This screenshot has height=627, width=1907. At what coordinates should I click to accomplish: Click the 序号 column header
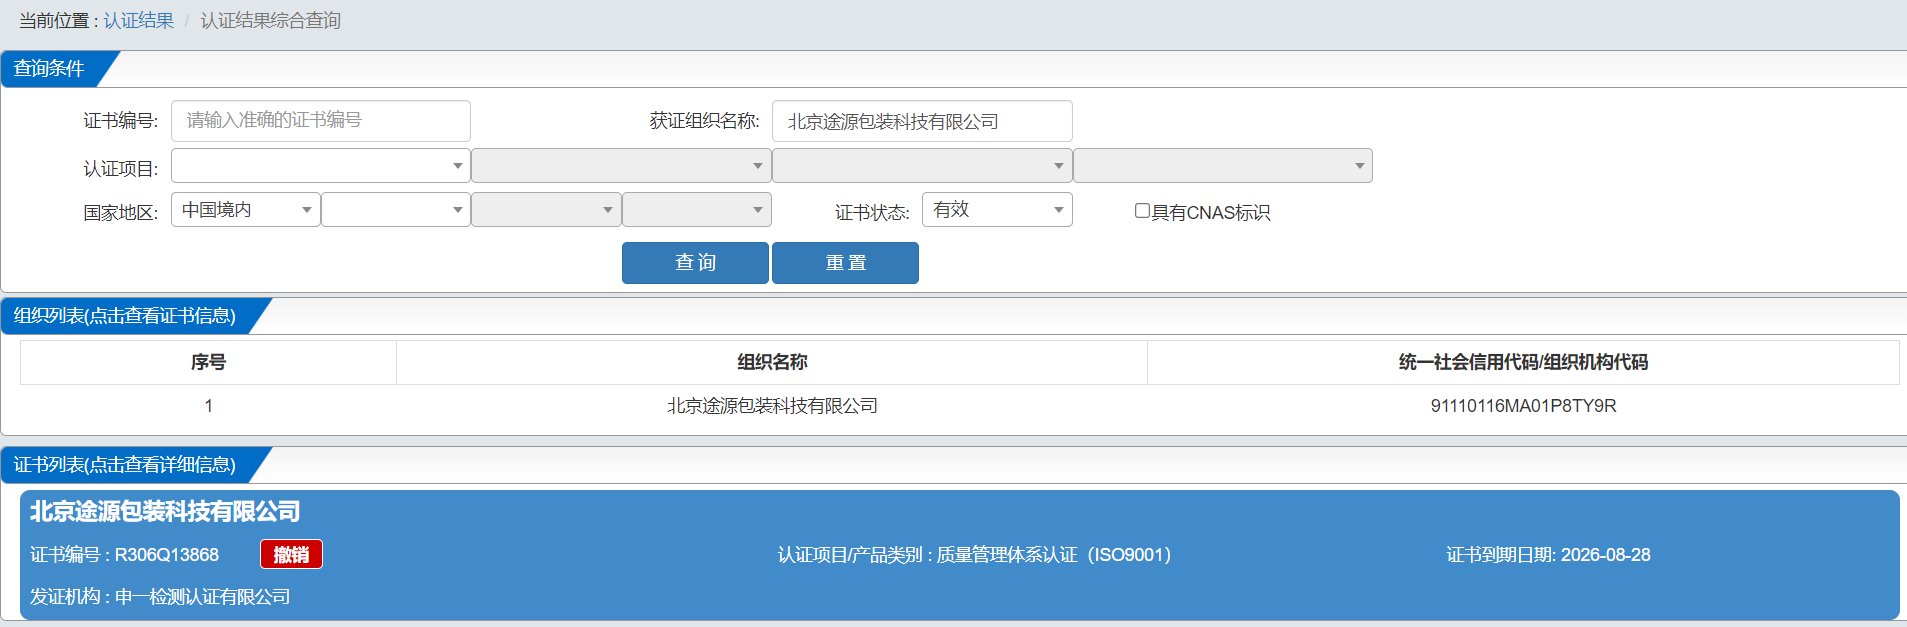[208, 362]
